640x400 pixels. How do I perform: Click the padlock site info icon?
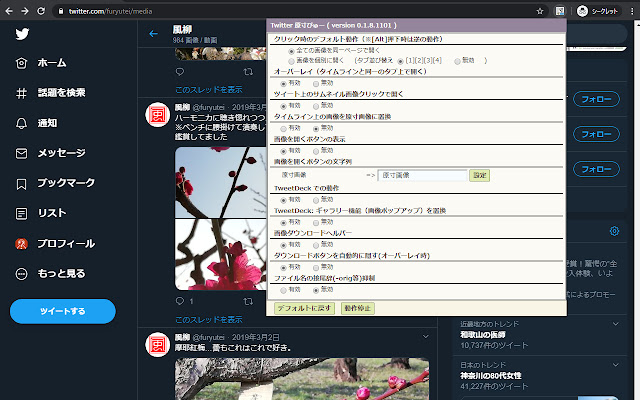[61, 11]
